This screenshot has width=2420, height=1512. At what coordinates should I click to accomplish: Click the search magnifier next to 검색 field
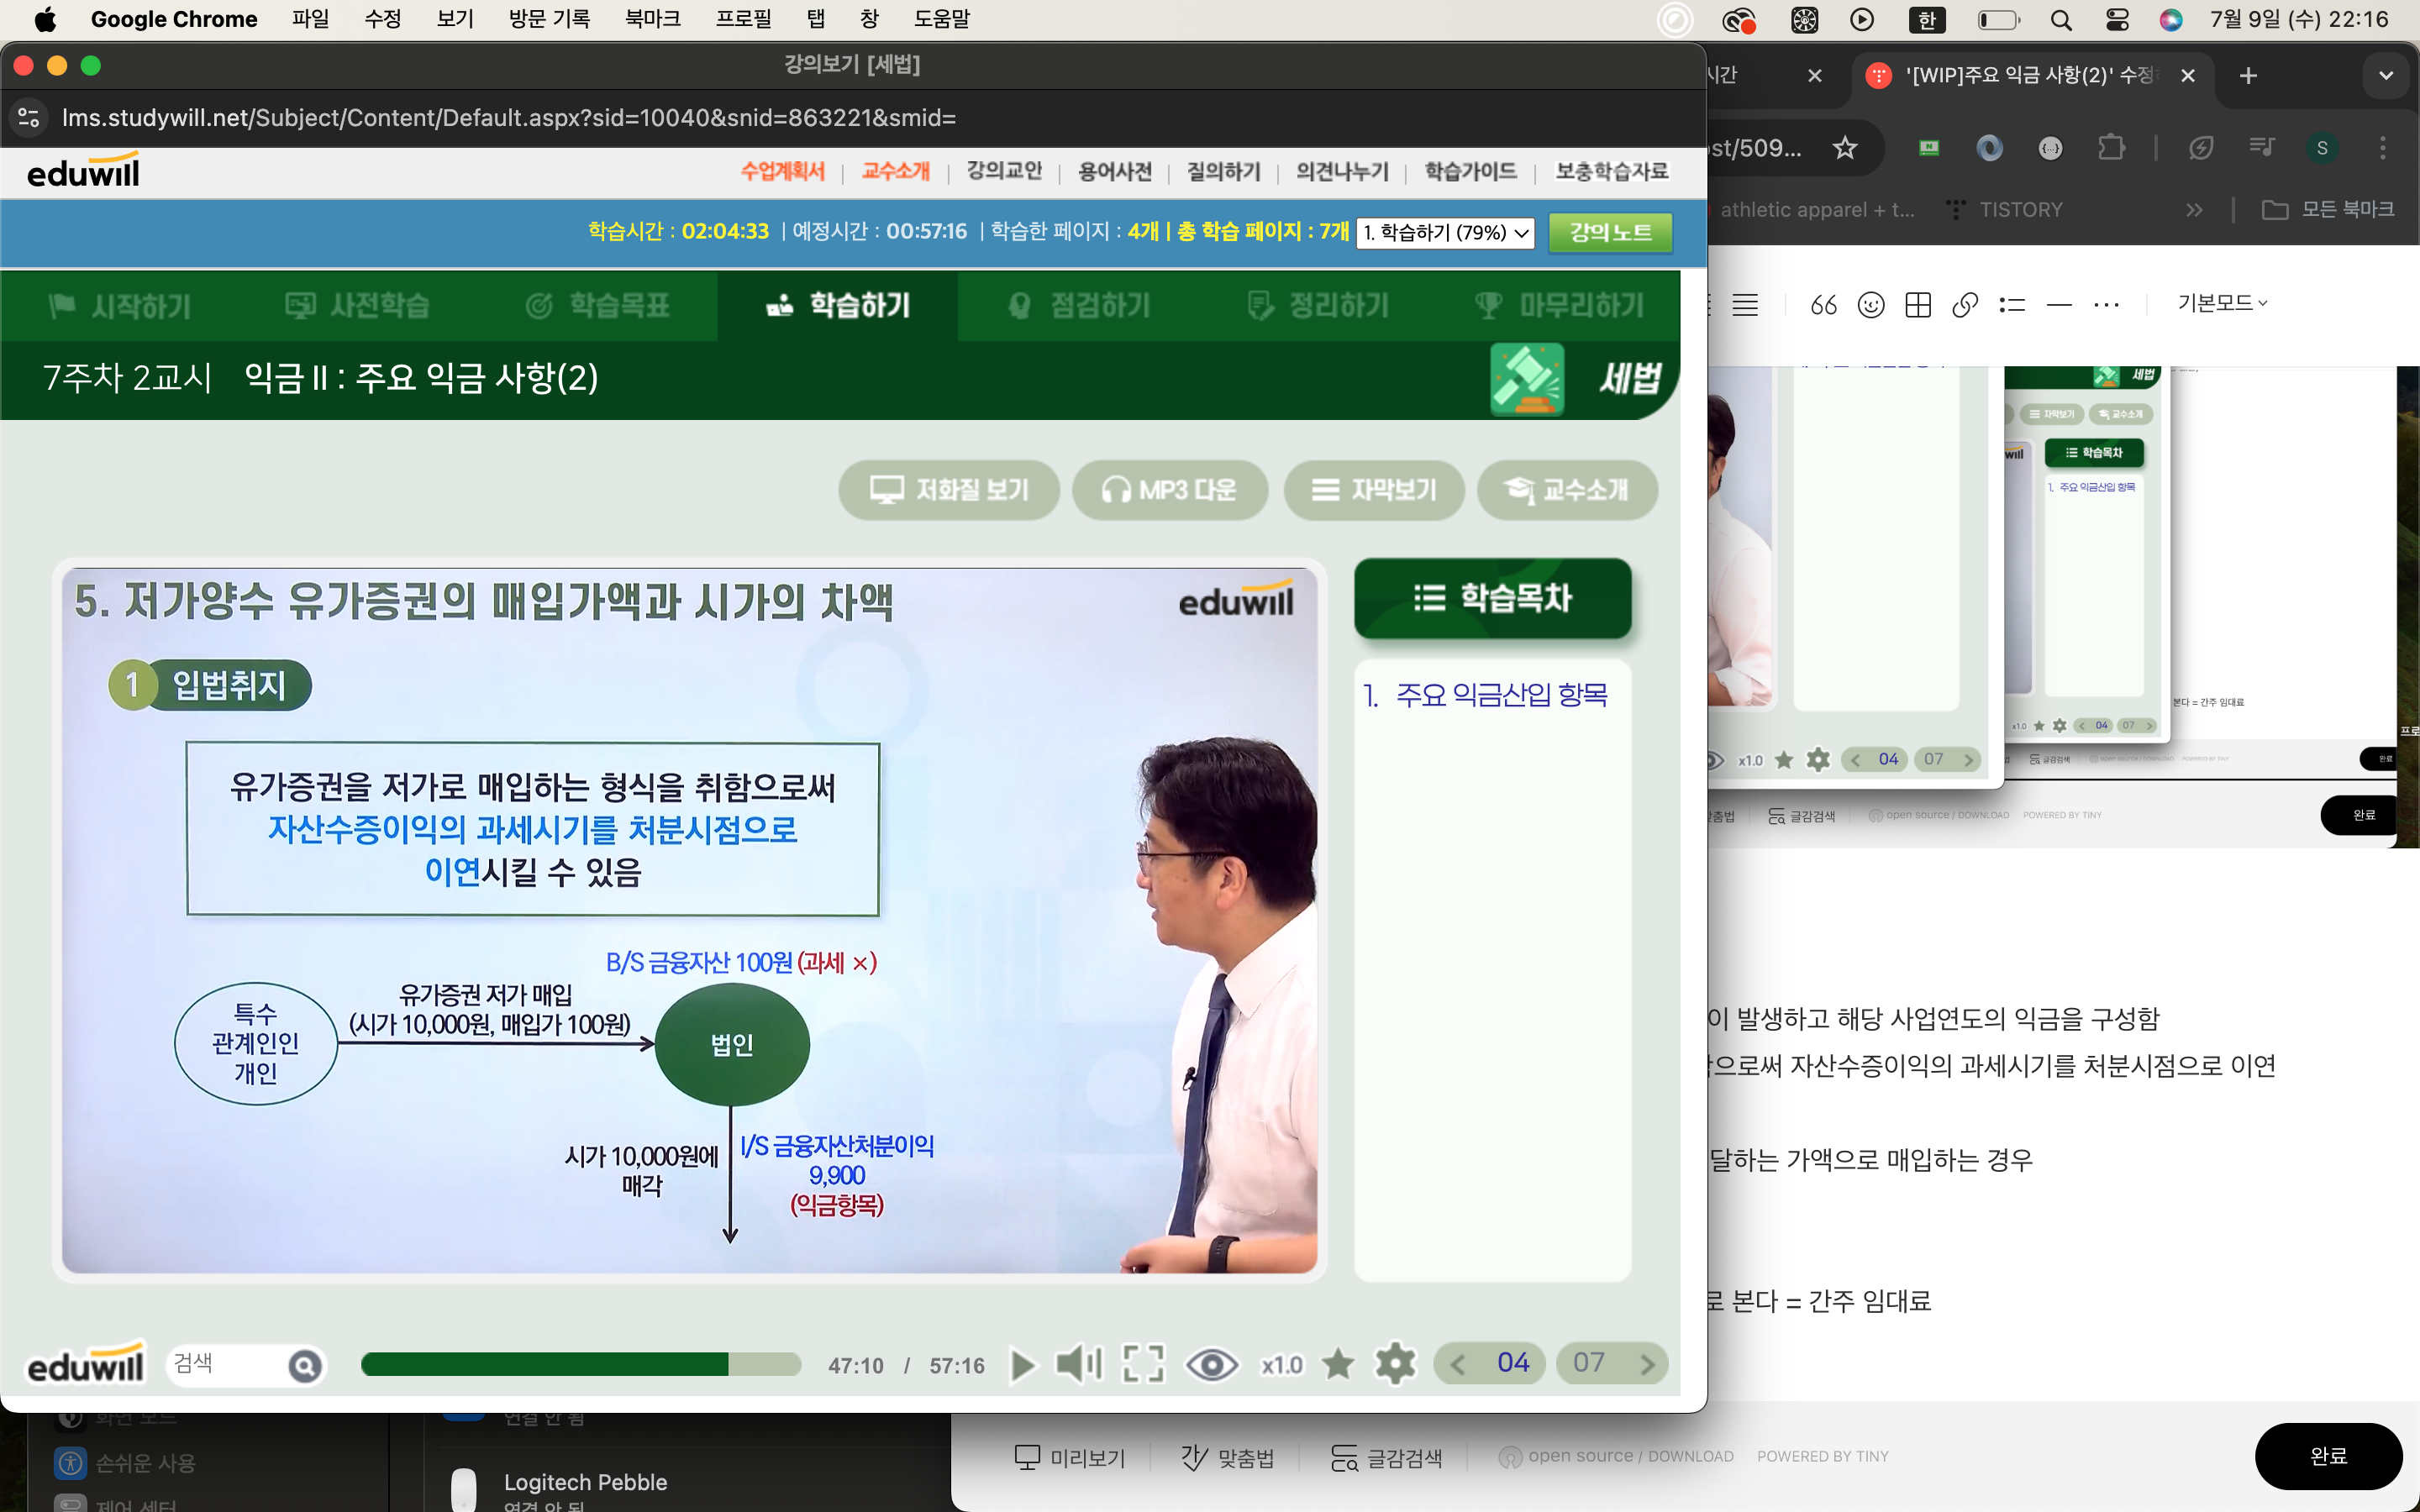click(305, 1365)
